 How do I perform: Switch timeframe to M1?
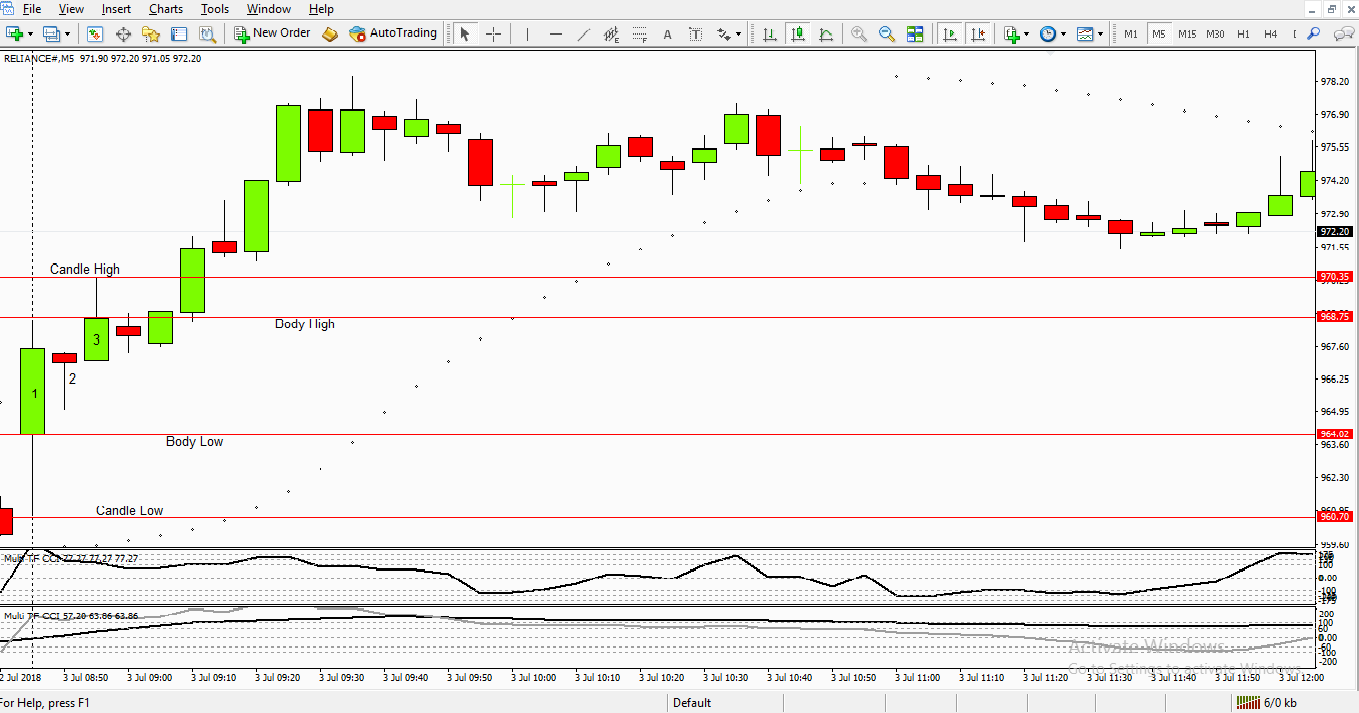point(1131,34)
